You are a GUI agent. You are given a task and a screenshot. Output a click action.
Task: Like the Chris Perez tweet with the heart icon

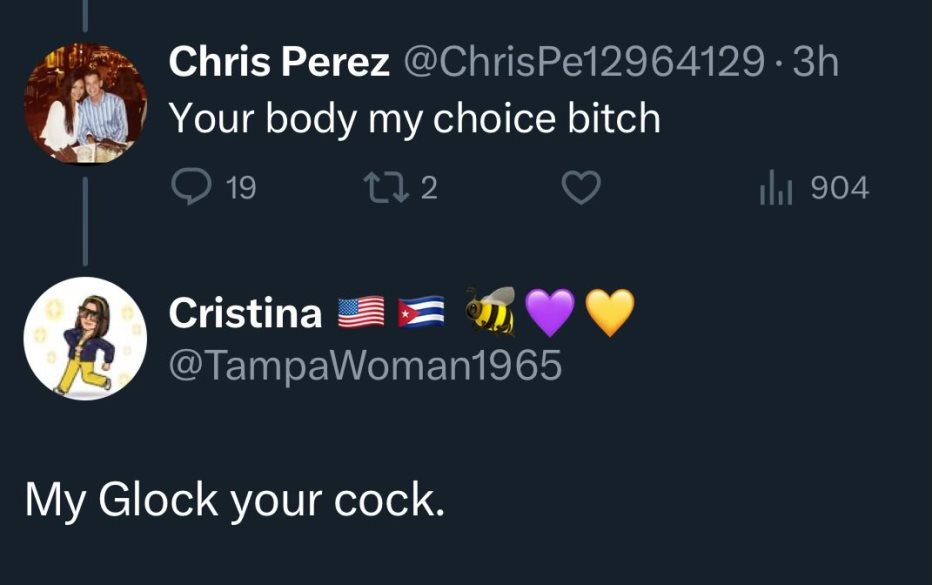click(x=581, y=187)
